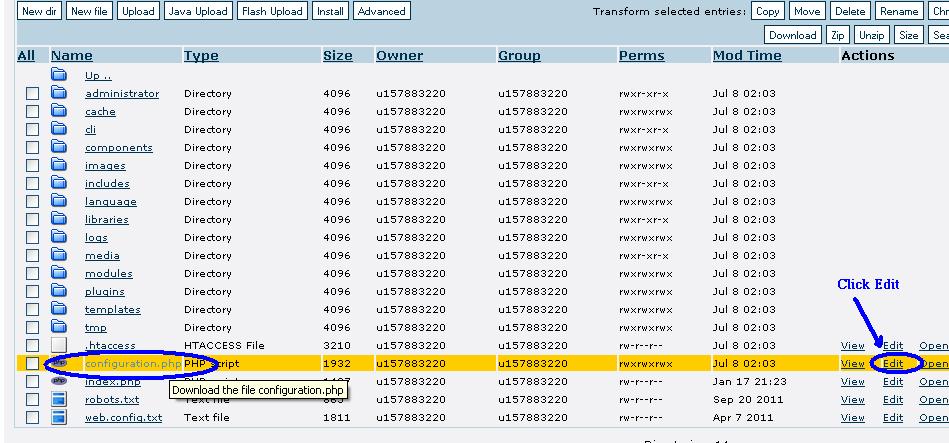The height and width of the screenshot is (443, 949).
Task: Click the images folder icon
Action: pos(59,165)
